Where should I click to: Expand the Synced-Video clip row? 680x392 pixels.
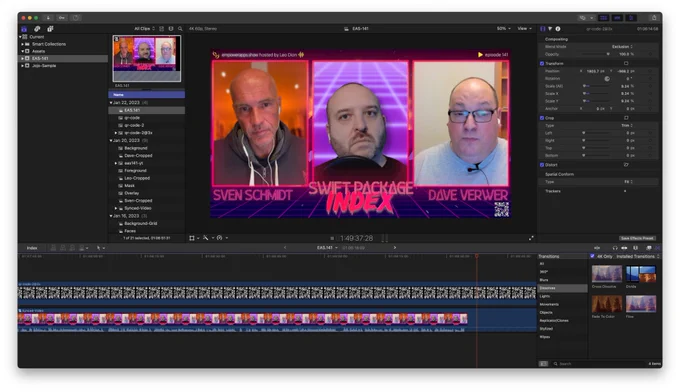116,208
